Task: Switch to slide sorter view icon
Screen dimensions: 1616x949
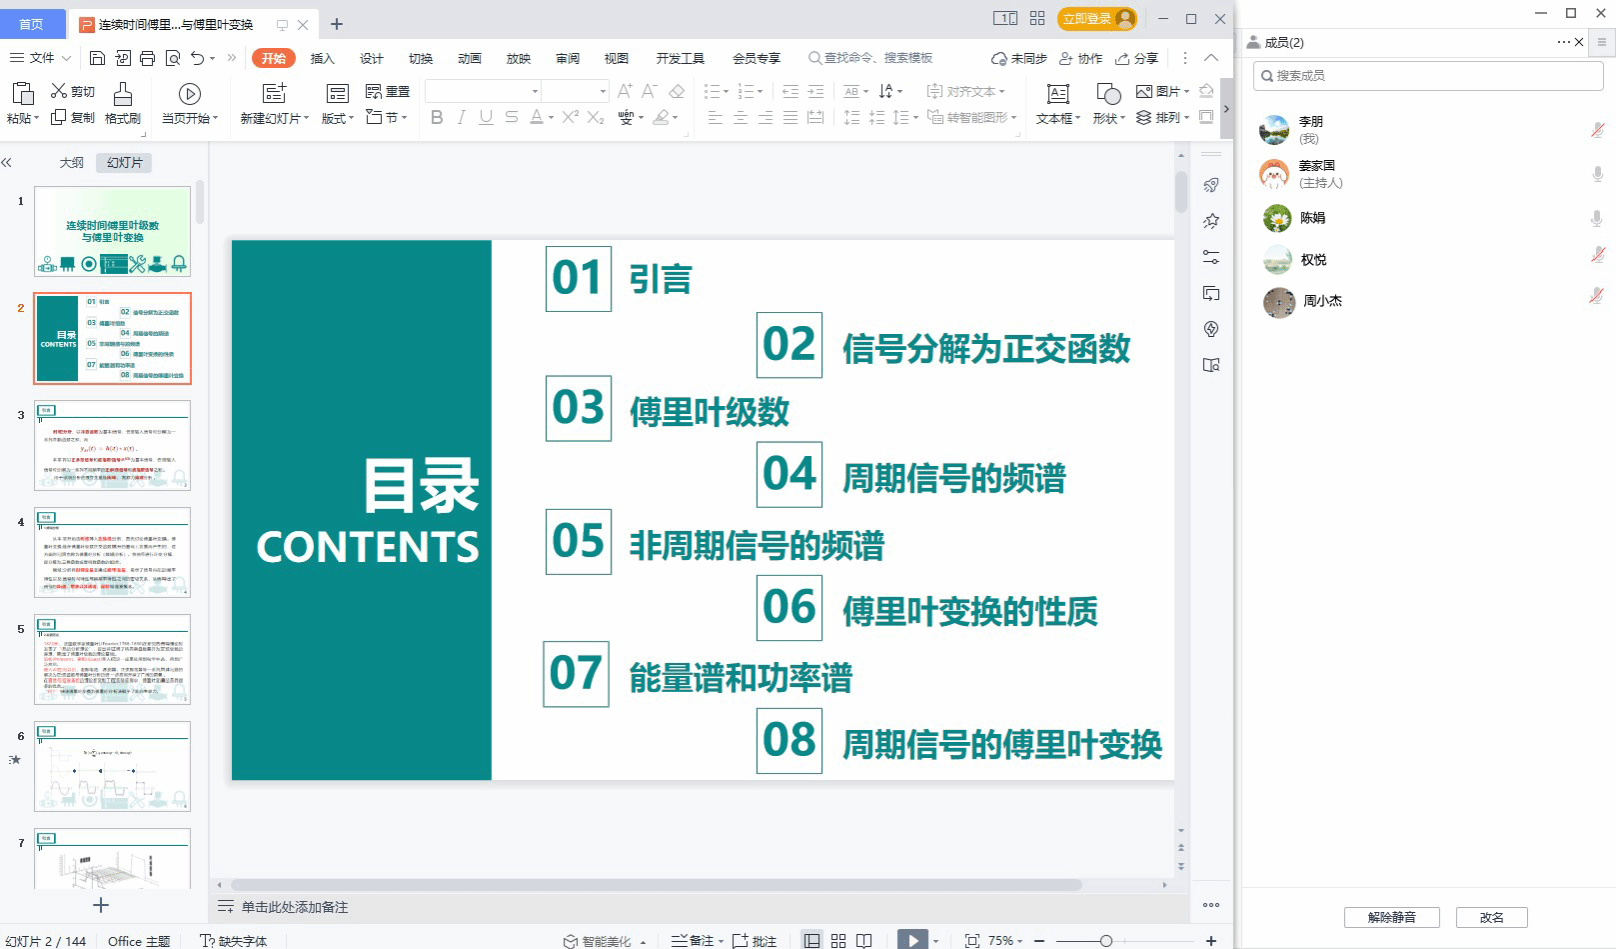Action: tap(838, 940)
